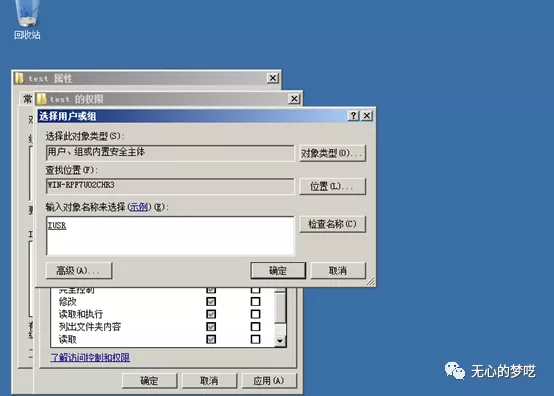Click 确定 in test permissions window

tap(149, 380)
